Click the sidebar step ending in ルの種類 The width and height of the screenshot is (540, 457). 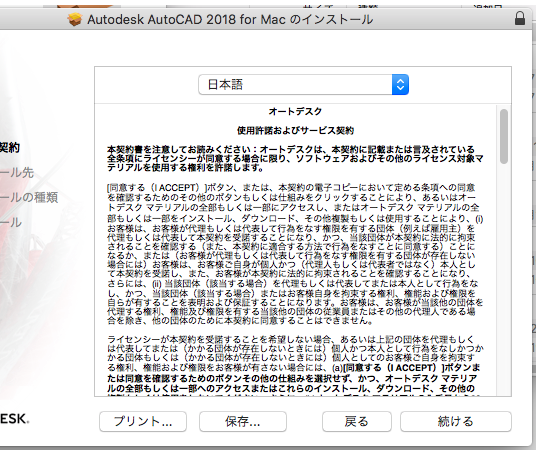(29, 197)
